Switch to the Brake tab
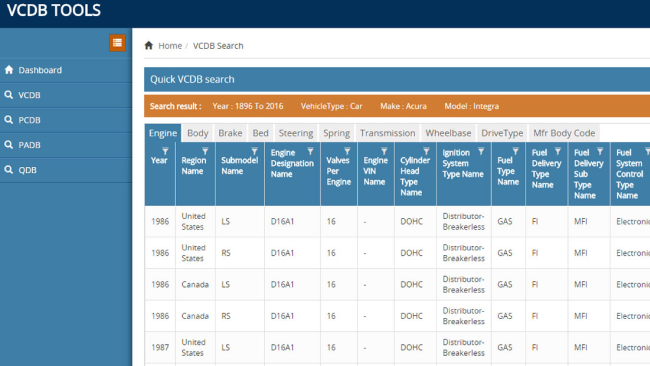Image resolution: width=650 pixels, height=366 pixels. click(x=230, y=133)
